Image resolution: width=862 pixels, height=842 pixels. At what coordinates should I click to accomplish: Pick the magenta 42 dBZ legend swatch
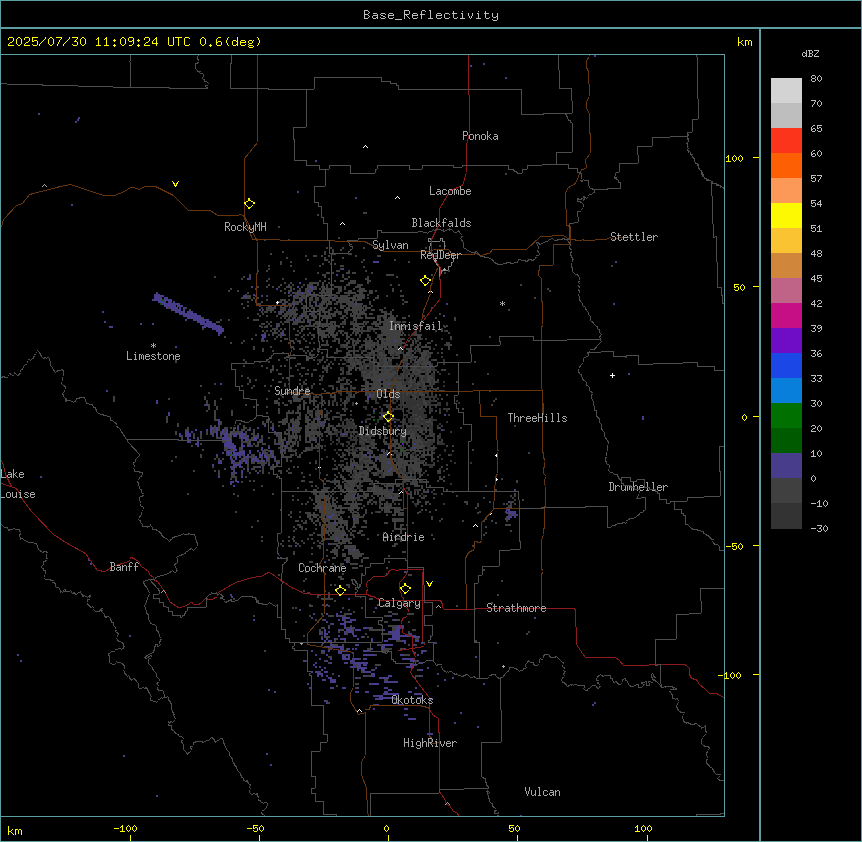(x=786, y=315)
